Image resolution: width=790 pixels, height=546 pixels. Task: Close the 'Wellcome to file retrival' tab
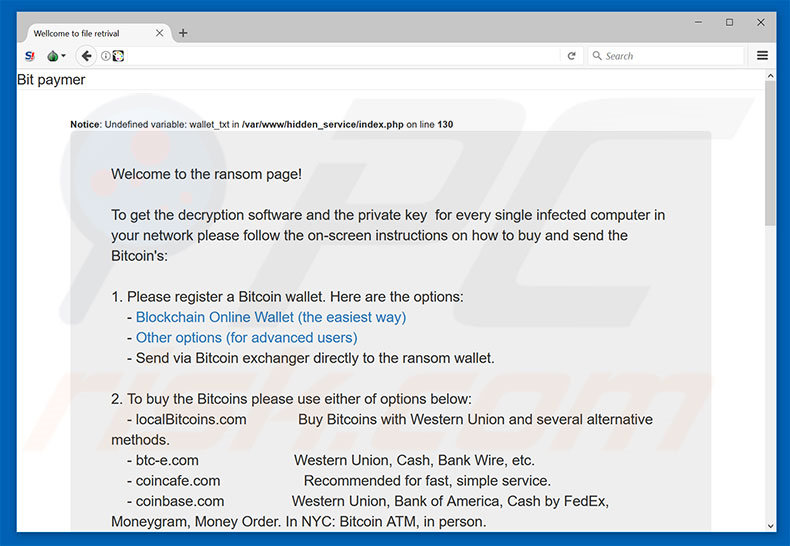[x=159, y=33]
